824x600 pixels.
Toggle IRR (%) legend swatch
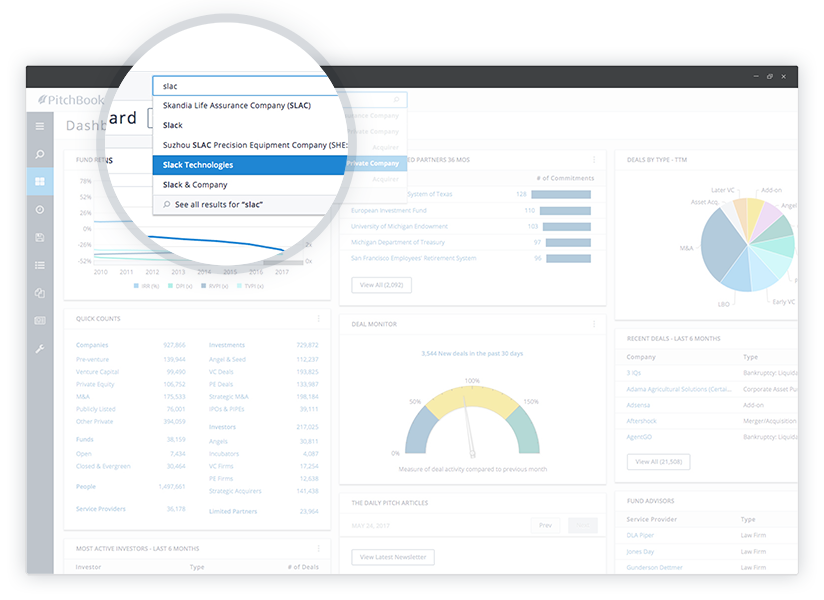pyautogui.click(x=136, y=286)
